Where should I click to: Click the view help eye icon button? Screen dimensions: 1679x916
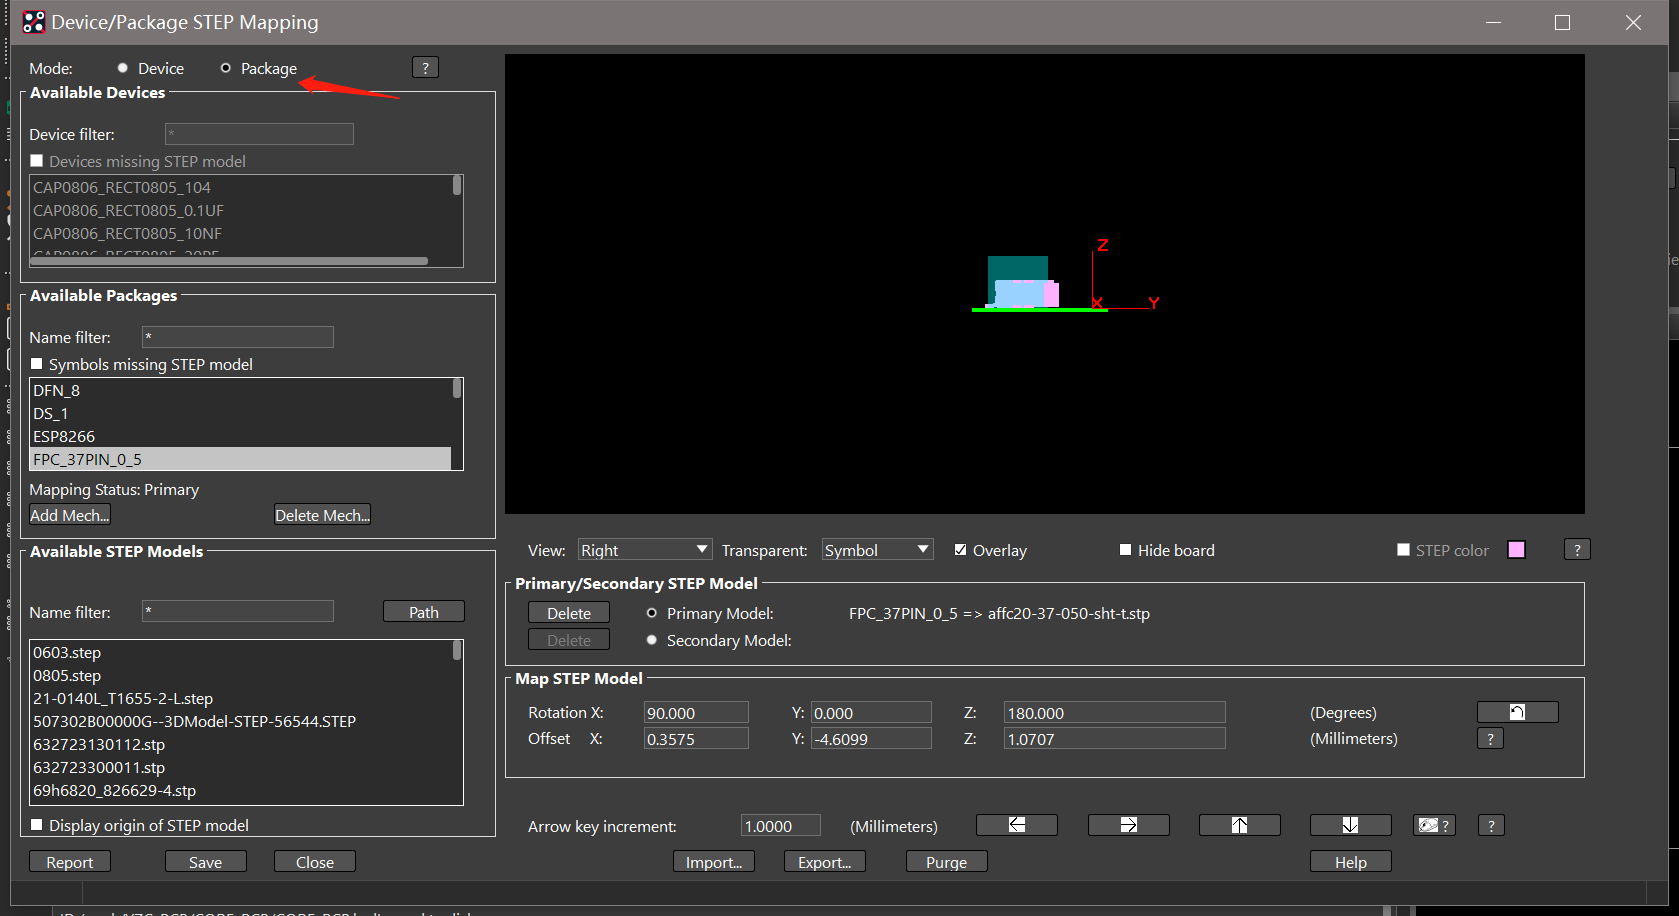coord(1434,825)
